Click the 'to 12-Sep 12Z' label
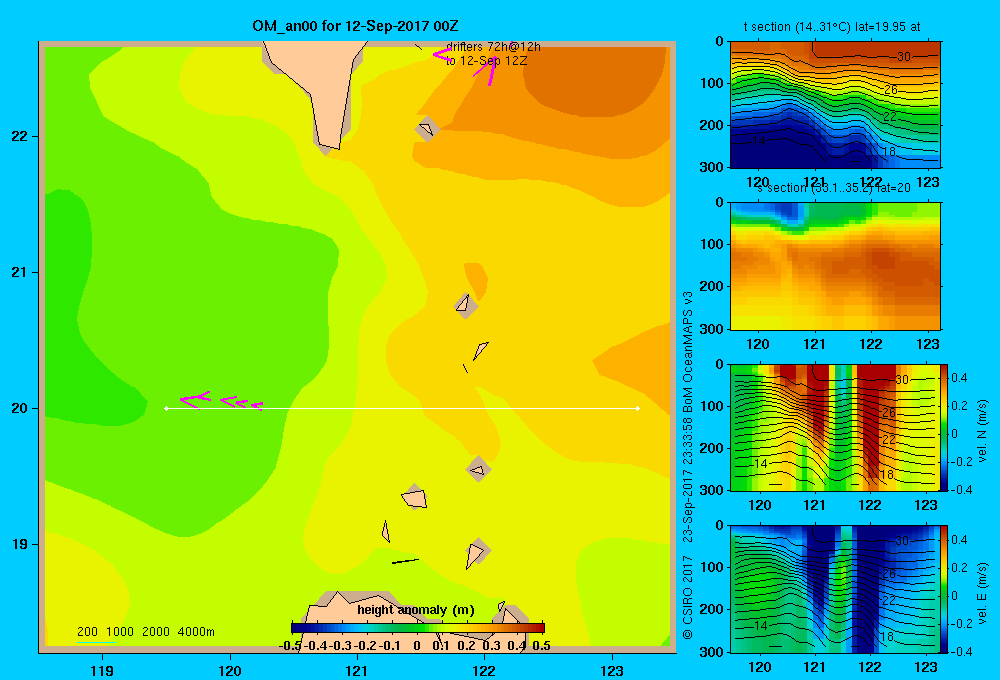 pyautogui.click(x=486, y=61)
